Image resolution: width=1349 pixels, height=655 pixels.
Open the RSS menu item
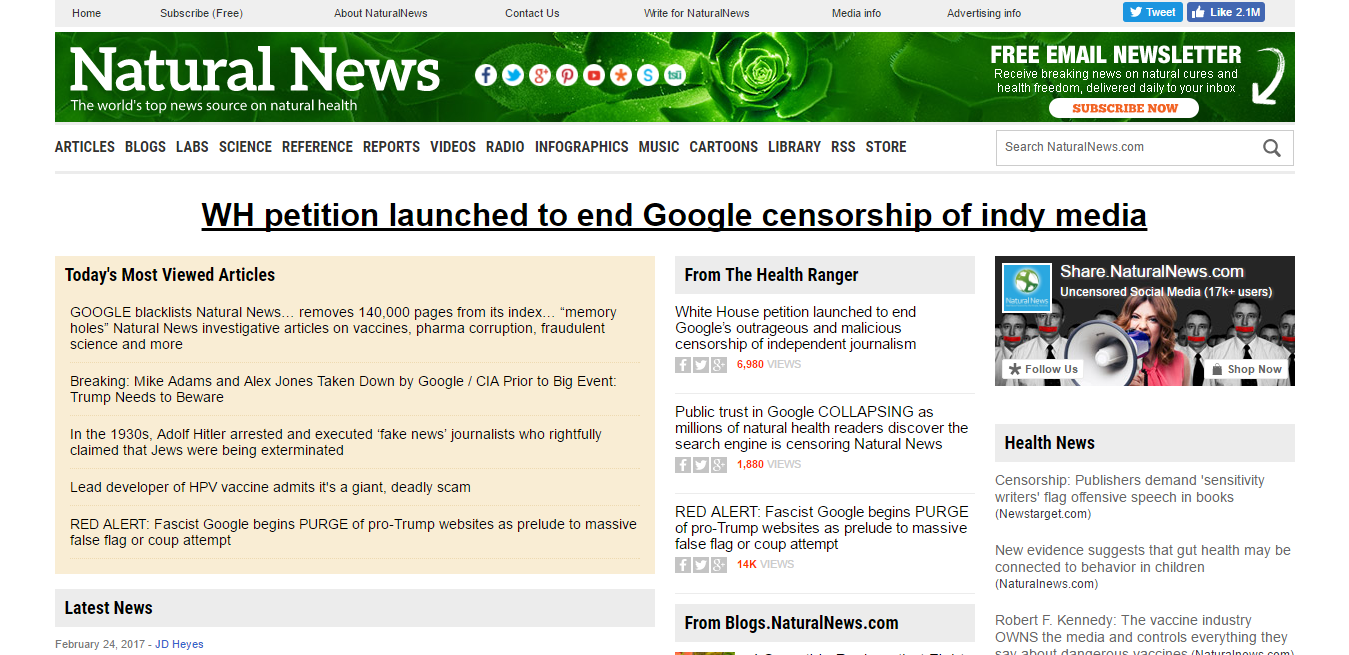pyautogui.click(x=843, y=147)
